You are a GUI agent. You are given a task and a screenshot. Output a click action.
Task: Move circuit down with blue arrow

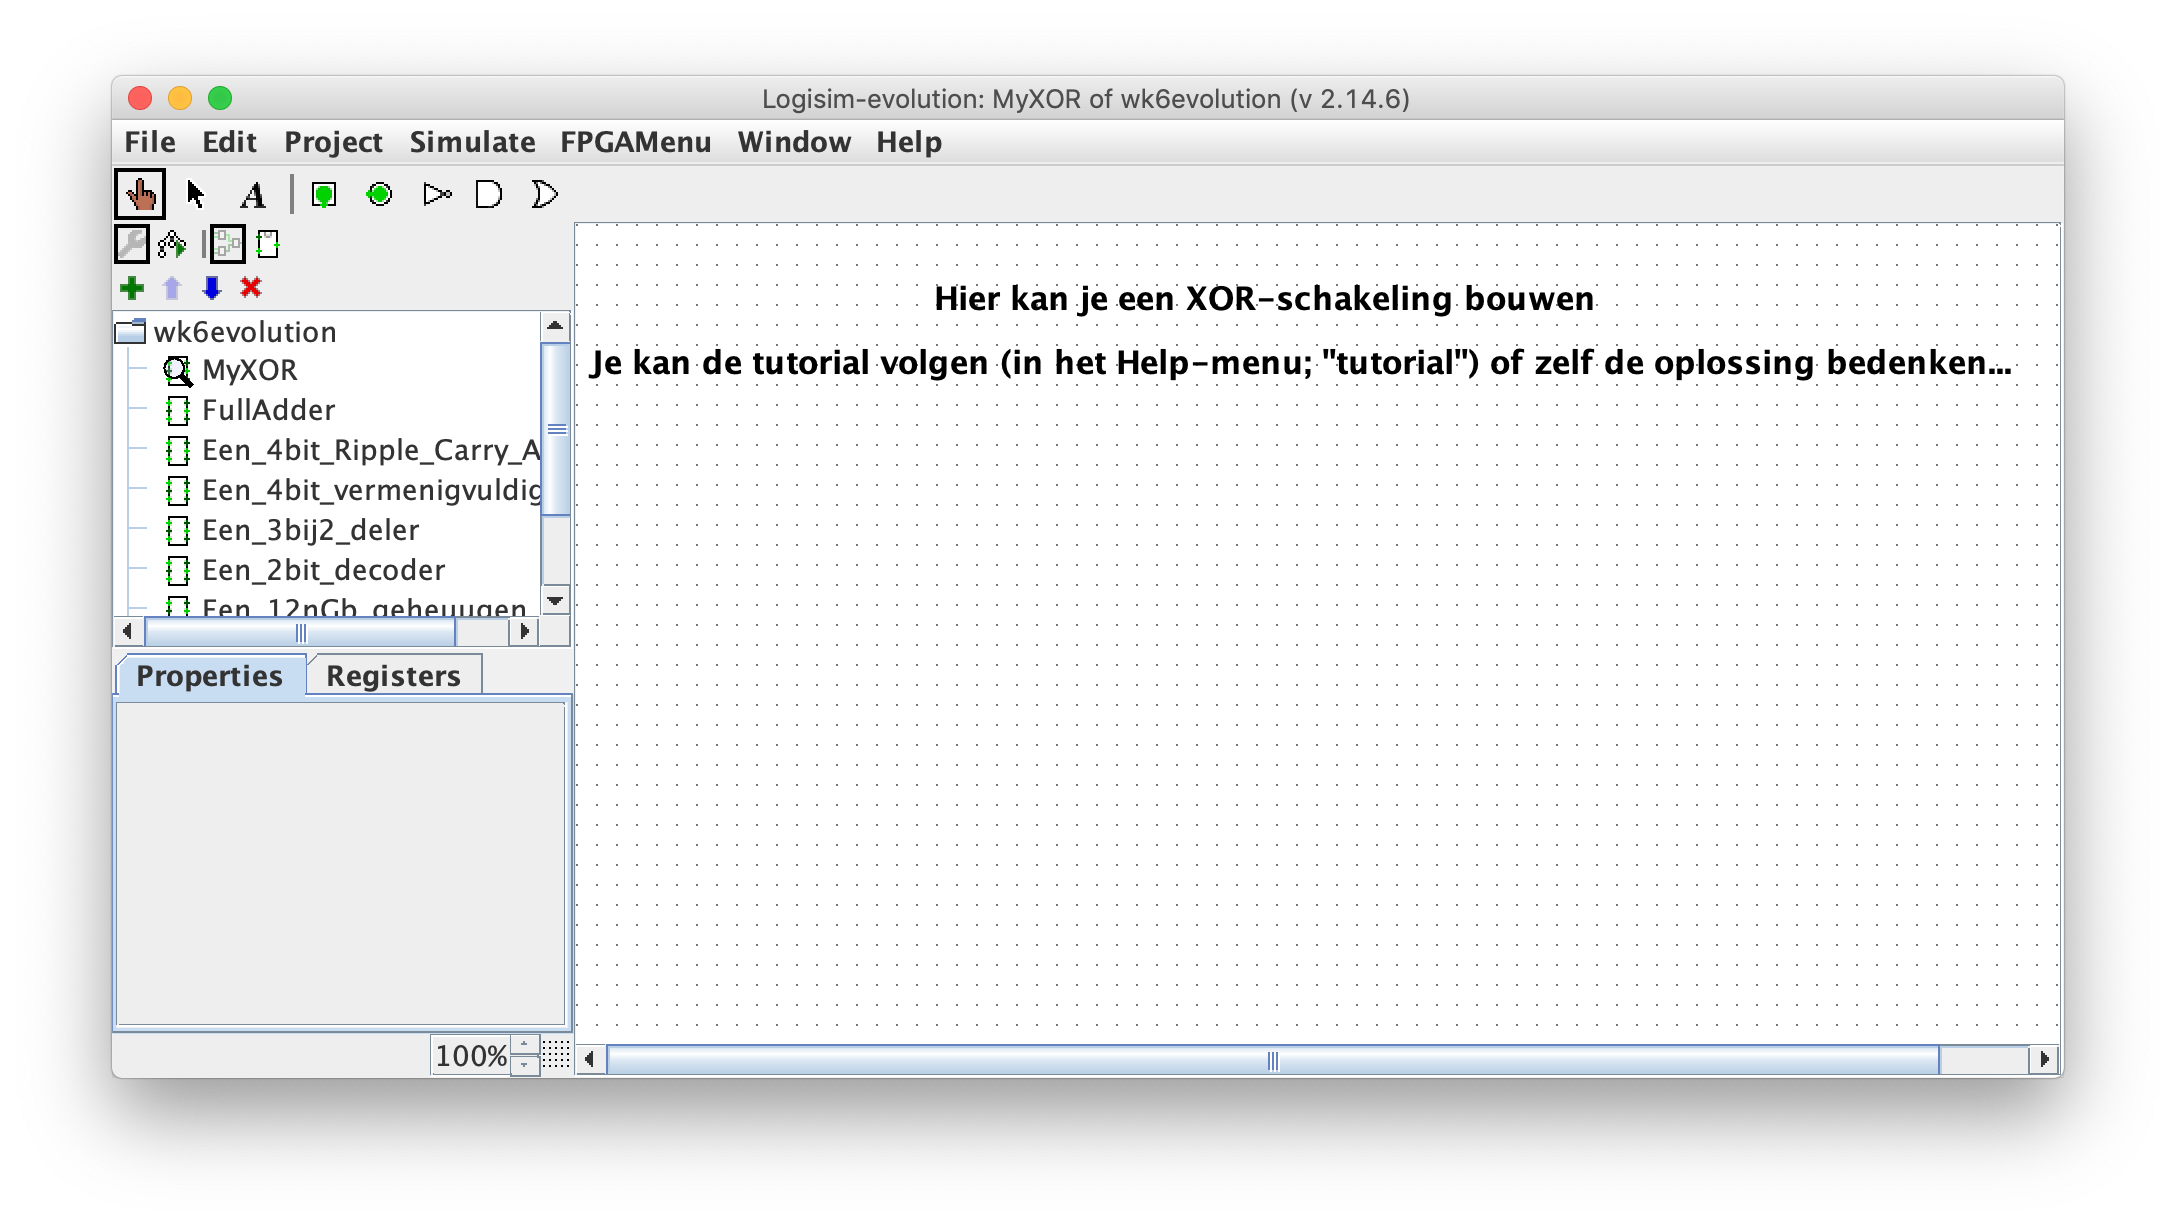(211, 288)
